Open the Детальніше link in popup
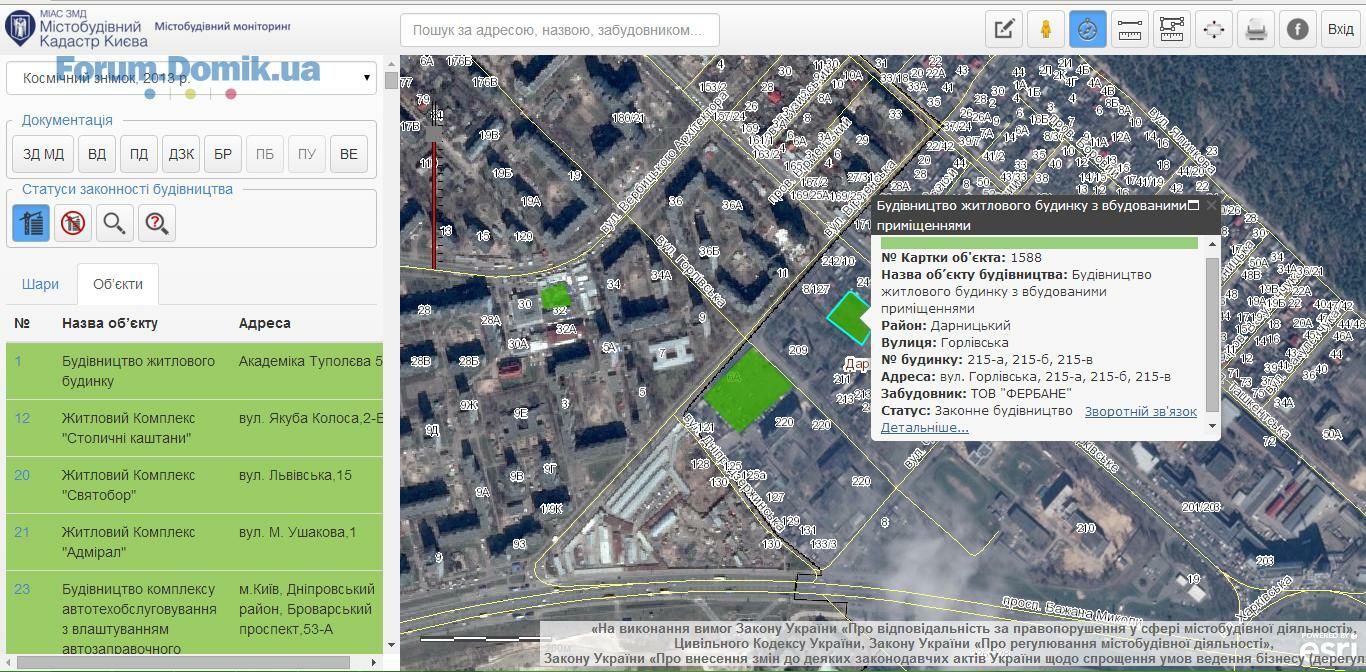Screen dimensions: 1366x672 [x=925, y=427]
